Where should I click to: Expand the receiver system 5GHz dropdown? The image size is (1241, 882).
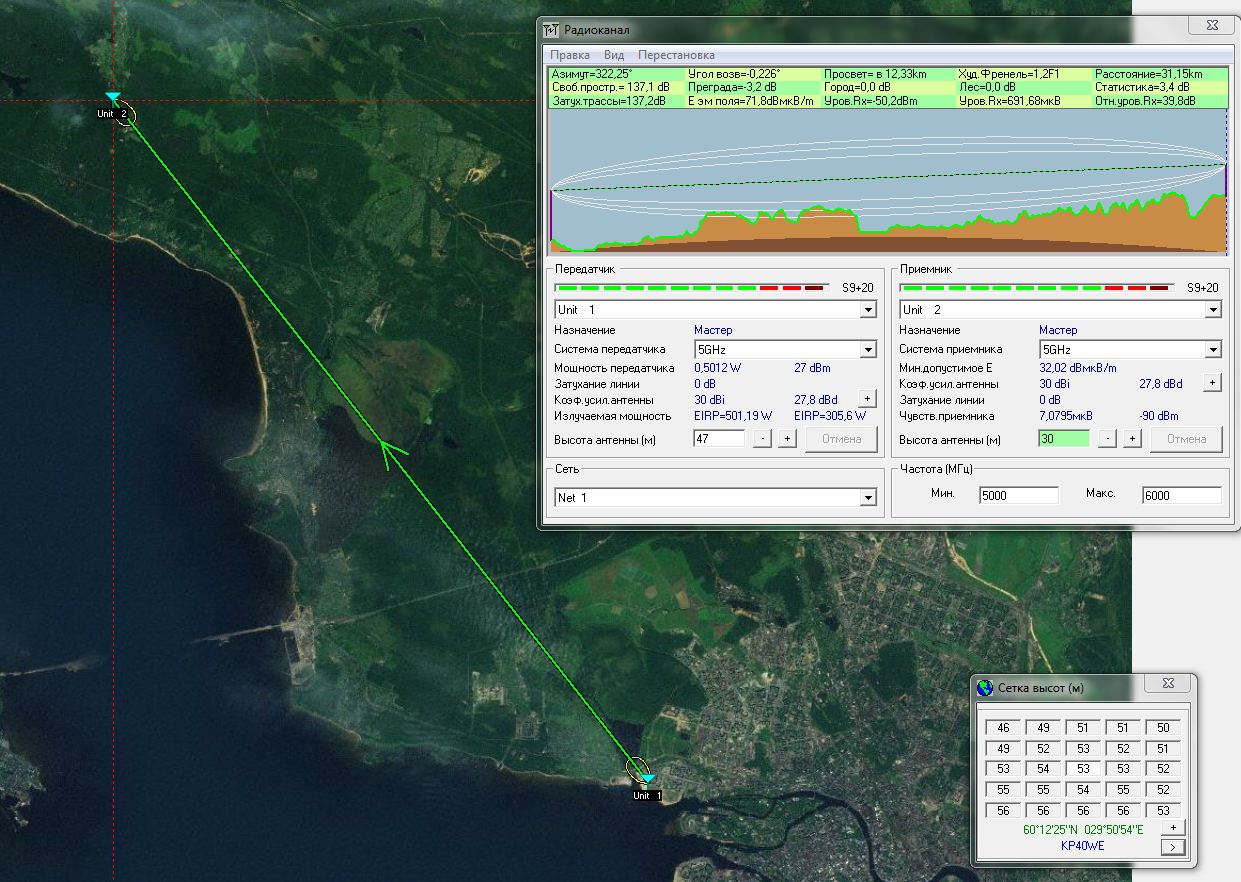point(1212,349)
